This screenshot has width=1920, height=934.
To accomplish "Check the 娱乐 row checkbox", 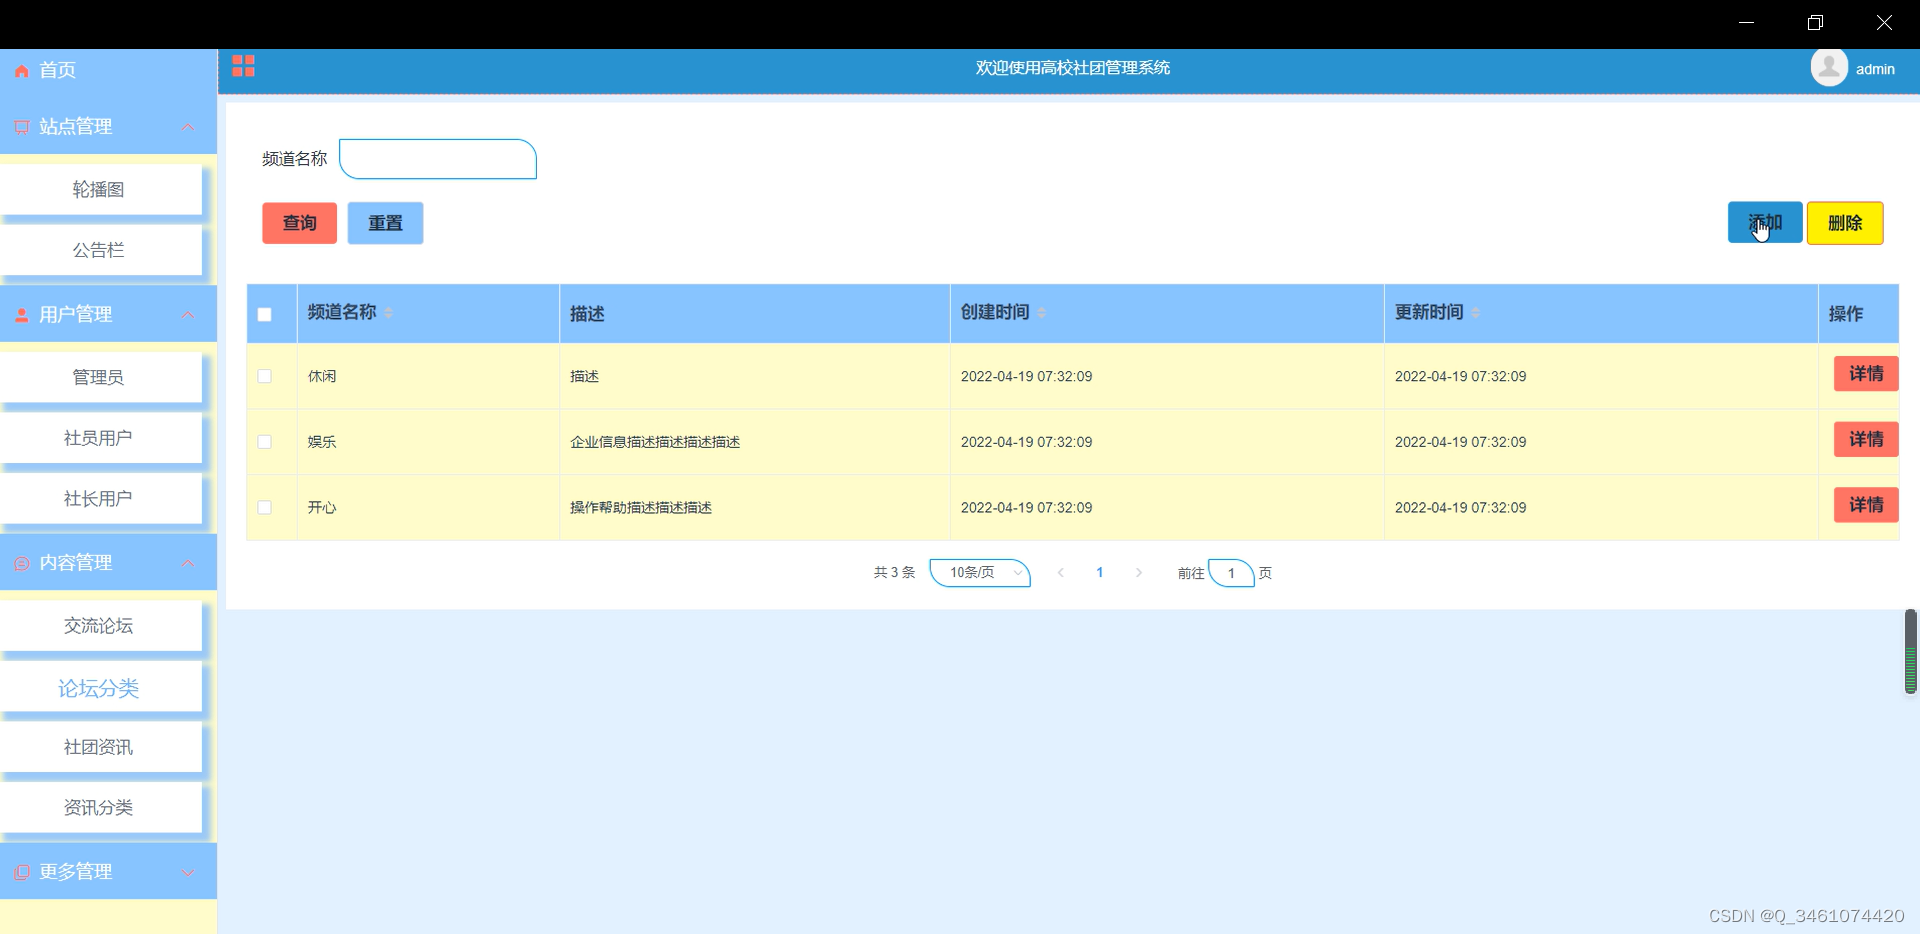I will (265, 442).
